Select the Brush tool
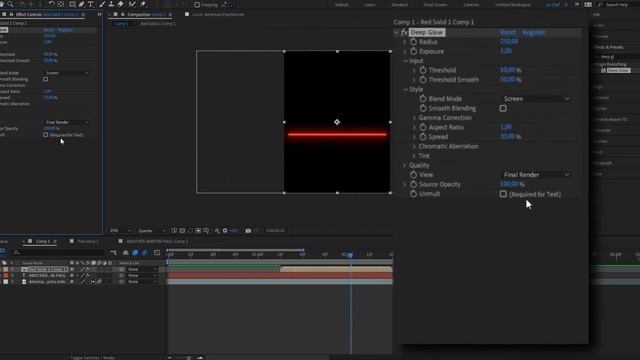 [102, 4]
